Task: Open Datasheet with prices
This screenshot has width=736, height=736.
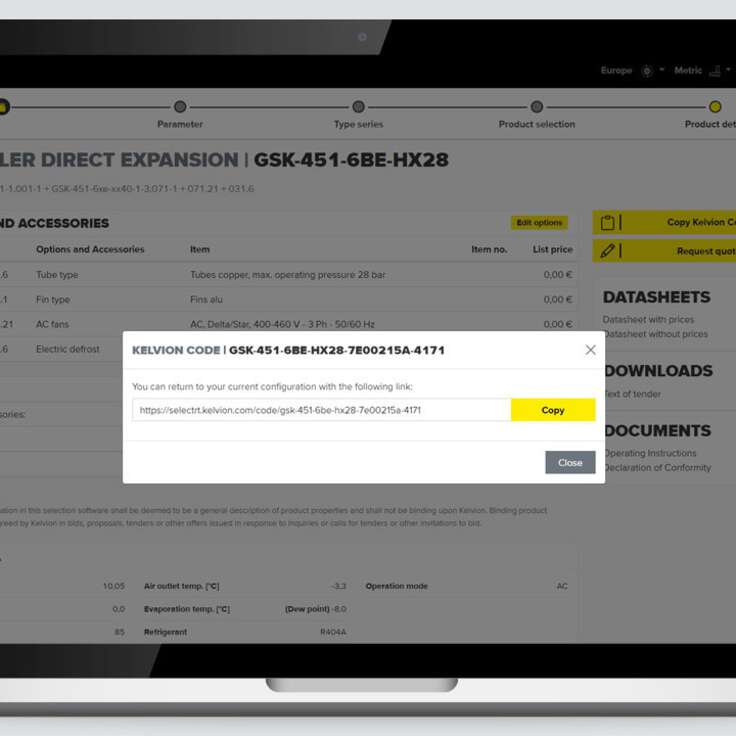Action: 648,319
